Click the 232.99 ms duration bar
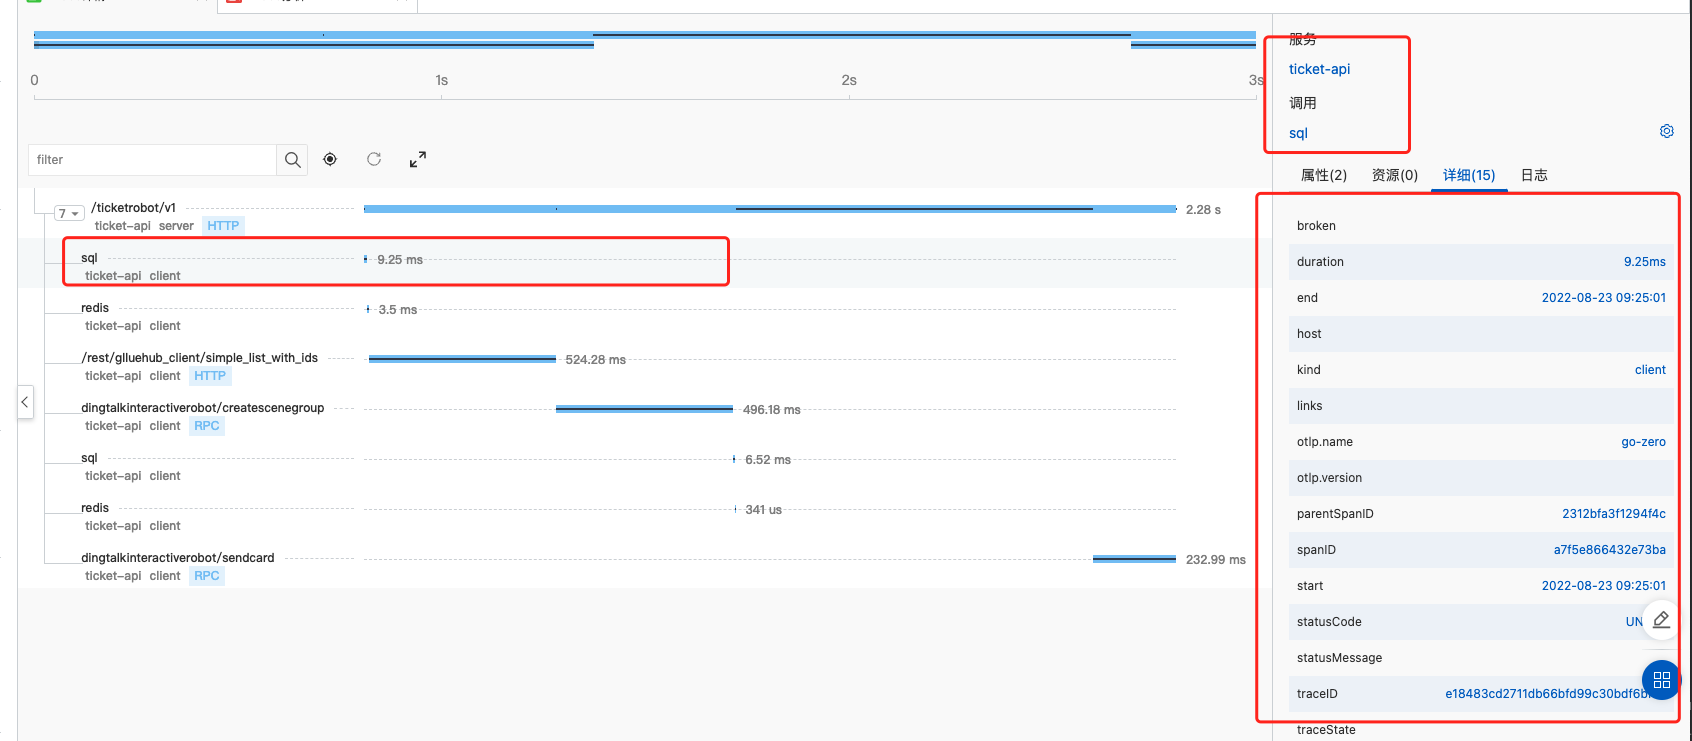The height and width of the screenshot is (741, 1692). pyautogui.click(x=1134, y=559)
